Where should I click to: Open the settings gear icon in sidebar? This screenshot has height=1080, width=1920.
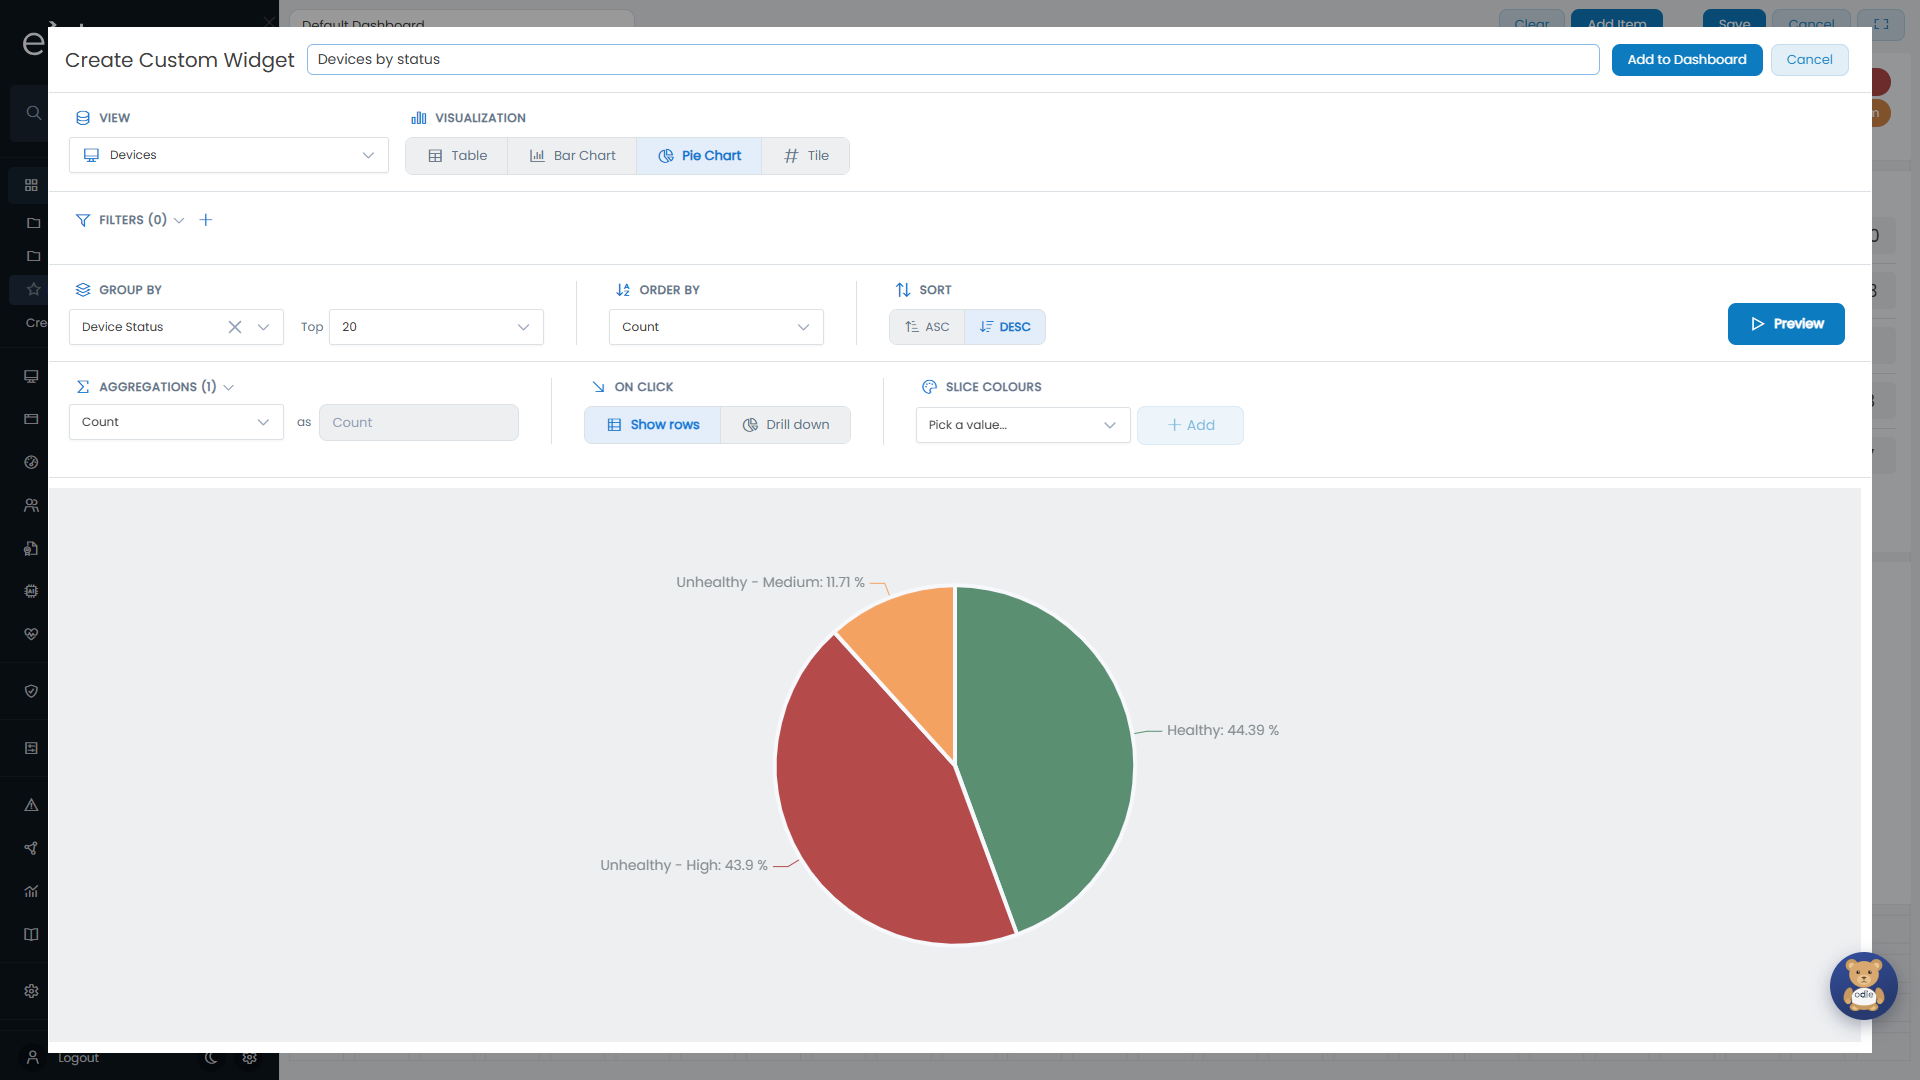pyautogui.click(x=31, y=991)
